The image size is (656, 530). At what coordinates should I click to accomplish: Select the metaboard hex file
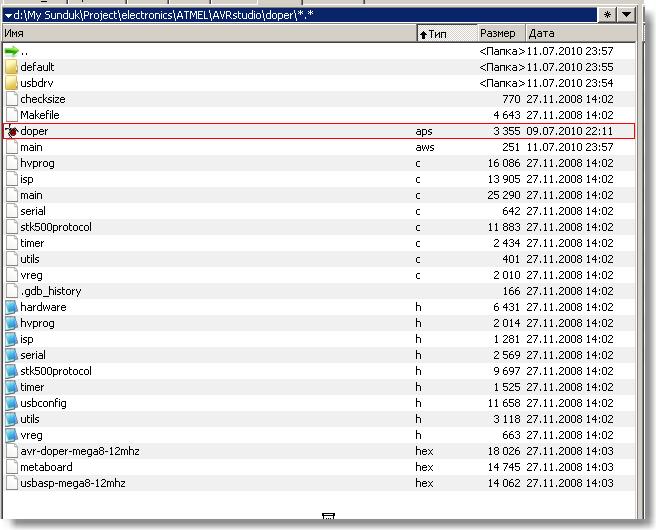[x=46, y=467]
